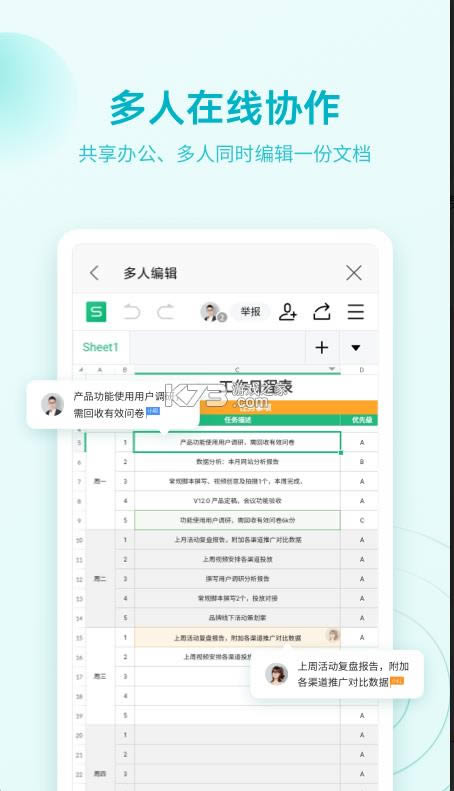The height and width of the screenshot is (791, 454).
Task: Select cell 品牌线下活动策划案
Action: pos(237,617)
